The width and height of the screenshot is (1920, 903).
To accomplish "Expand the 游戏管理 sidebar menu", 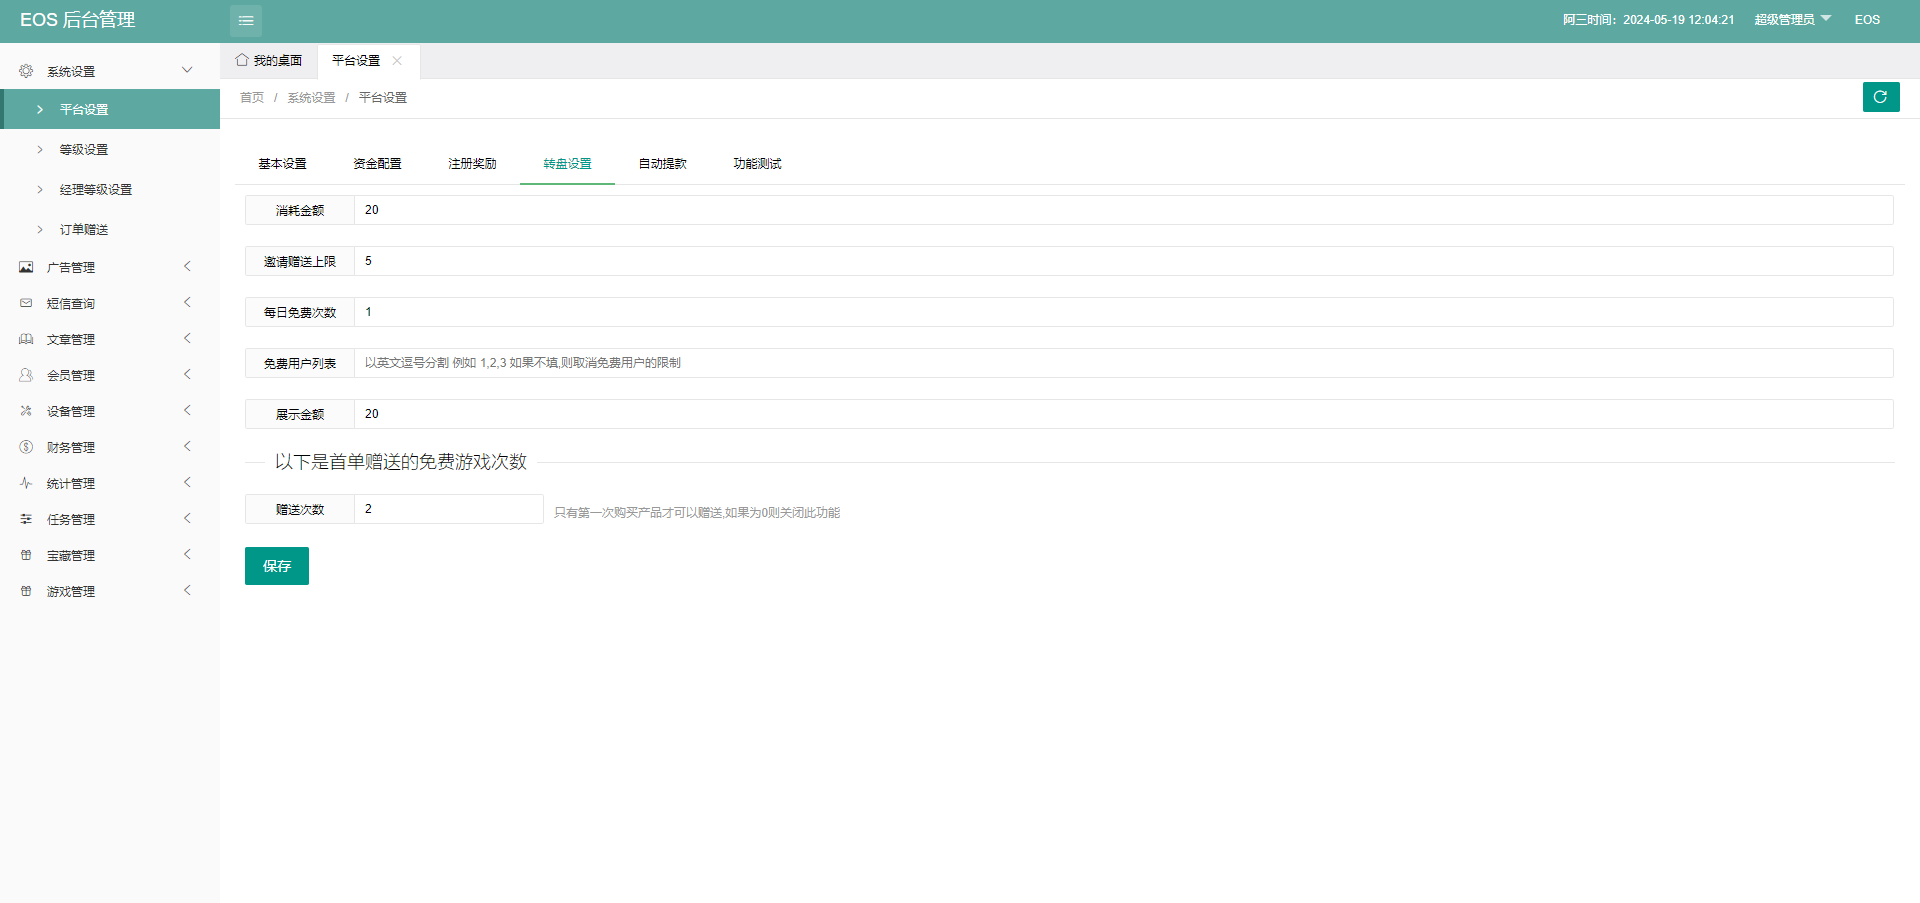I will tap(110, 591).
